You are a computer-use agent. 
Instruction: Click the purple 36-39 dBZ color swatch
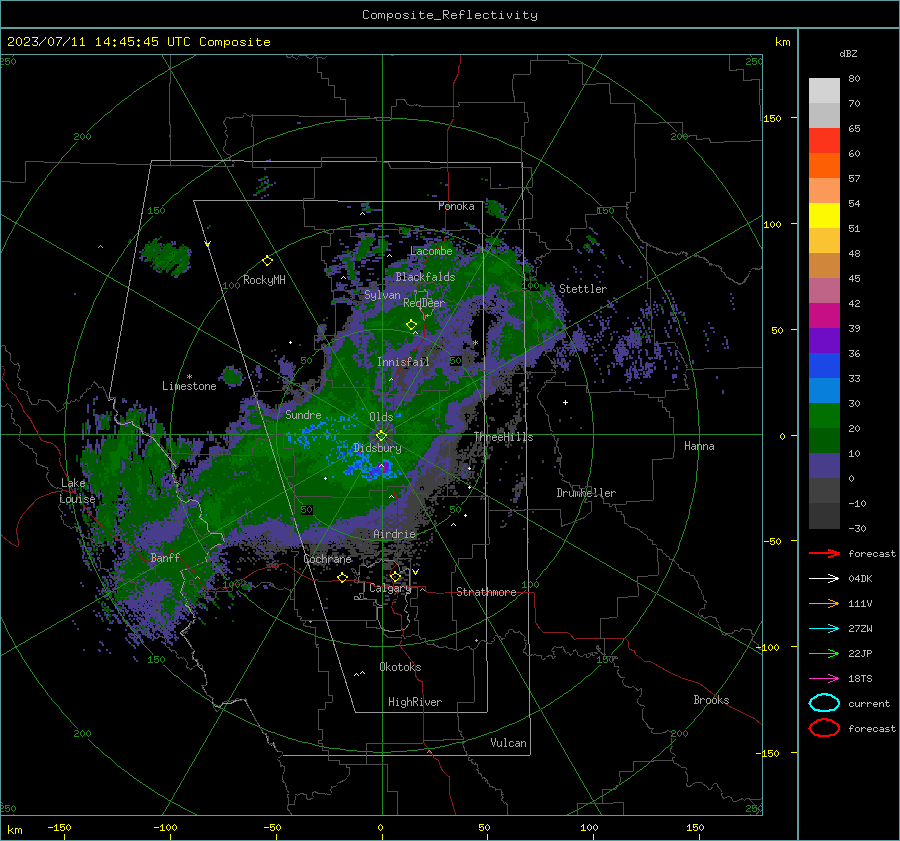(824, 341)
